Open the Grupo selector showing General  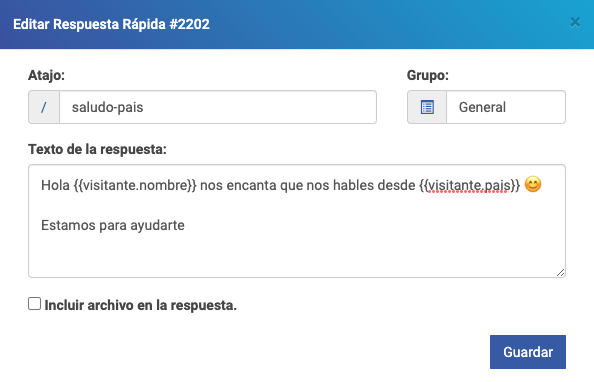click(506, 107)
